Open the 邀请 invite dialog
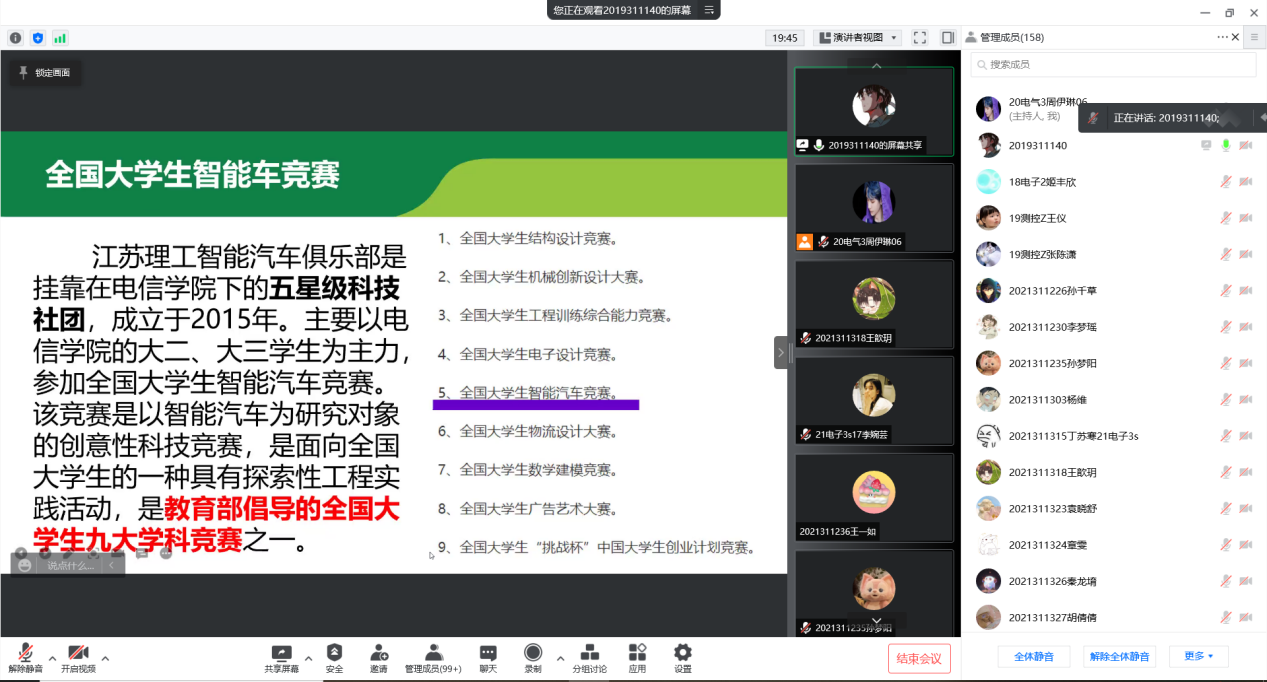 coord(379,658)
